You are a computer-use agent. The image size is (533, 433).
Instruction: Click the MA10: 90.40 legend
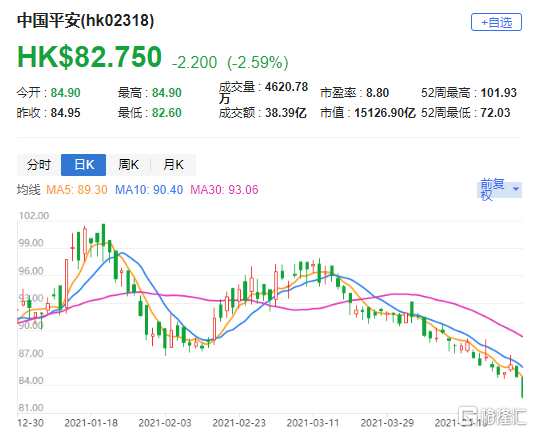[149, 190]
